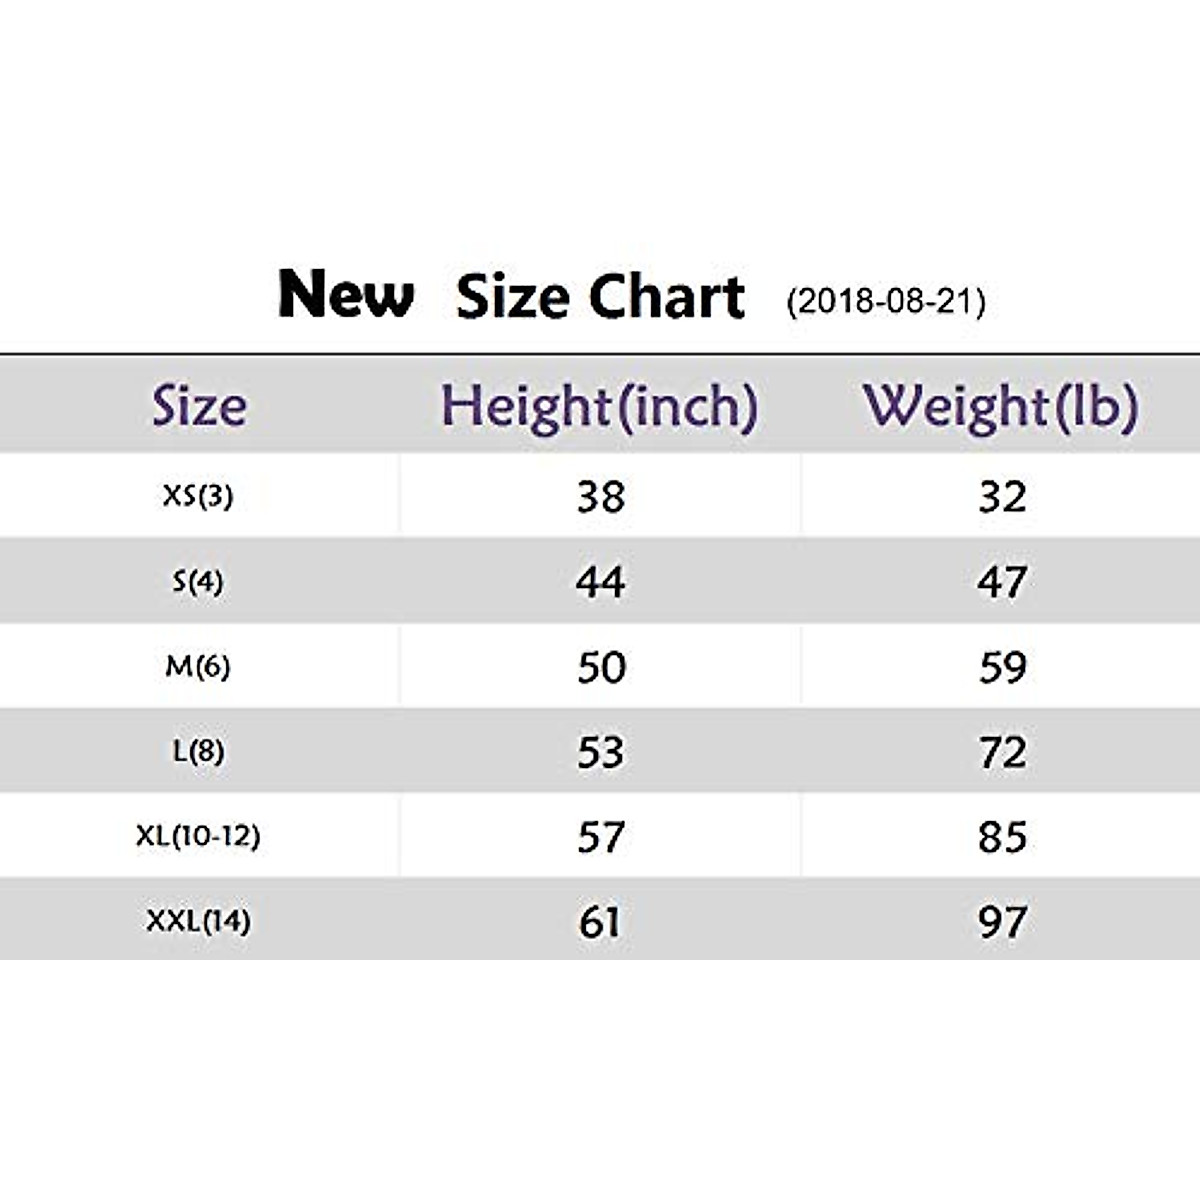Image resolution: width=1200 pixels, height=1200 pixels.
Task: Select height value 44 for size S
Action: [x=600, y=582]
